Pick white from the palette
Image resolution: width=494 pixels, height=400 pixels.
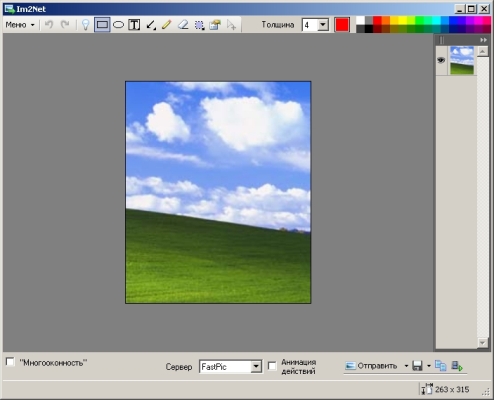360,21
